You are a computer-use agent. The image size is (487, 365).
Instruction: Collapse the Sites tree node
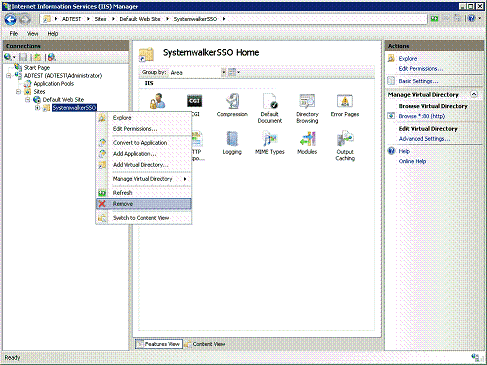tap(19, 92)
